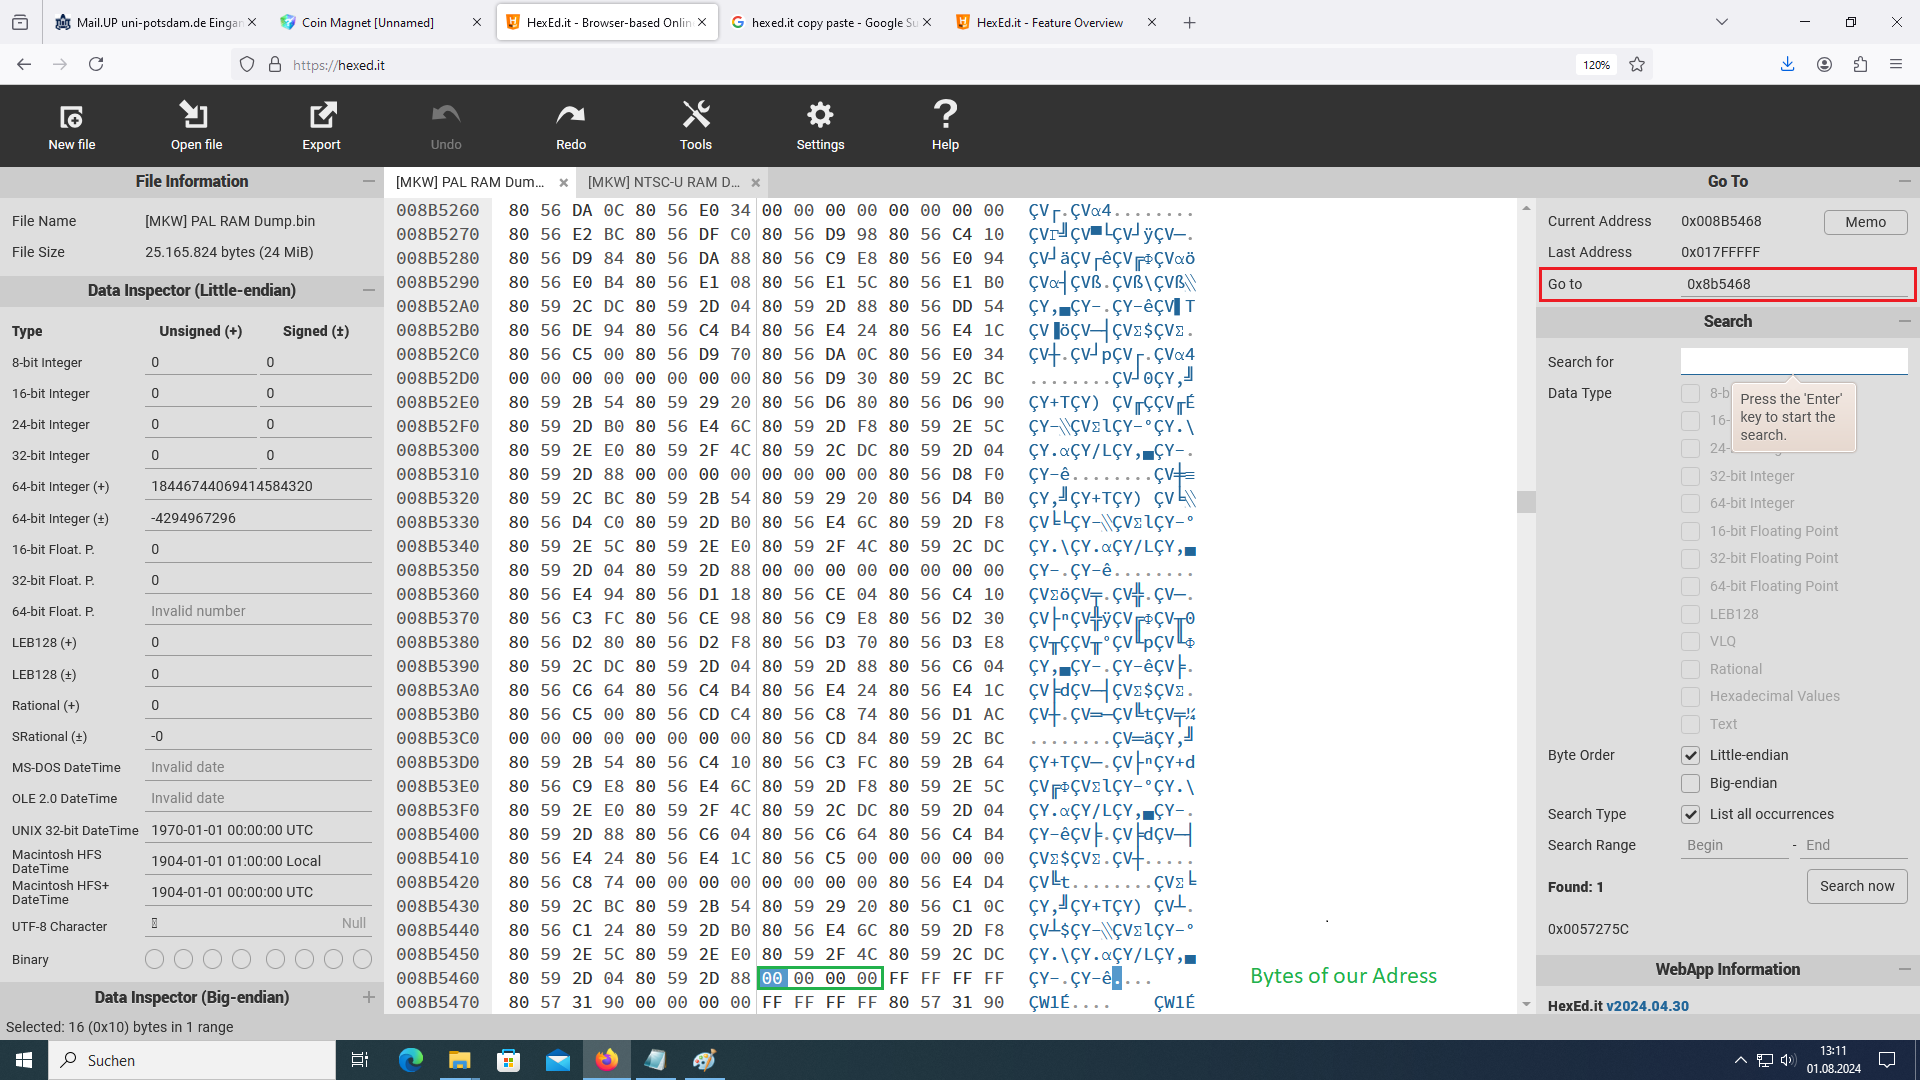Image resolution: width=1920 pixels, height=1080 pixels.
Task: Click hex view scroll up arrow
Action: [x=1526, y=208]
